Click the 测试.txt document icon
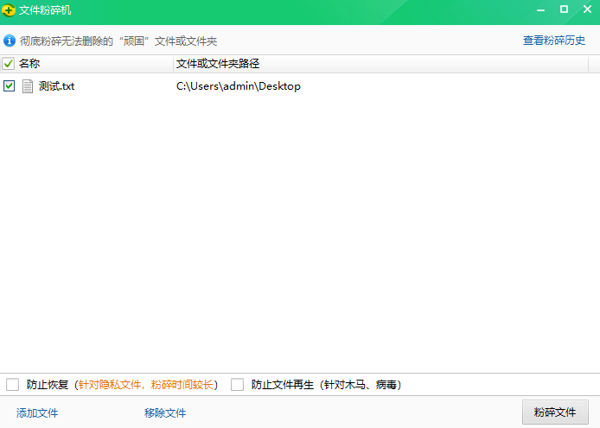The image size is (600, 428). [x=27, y=86]
